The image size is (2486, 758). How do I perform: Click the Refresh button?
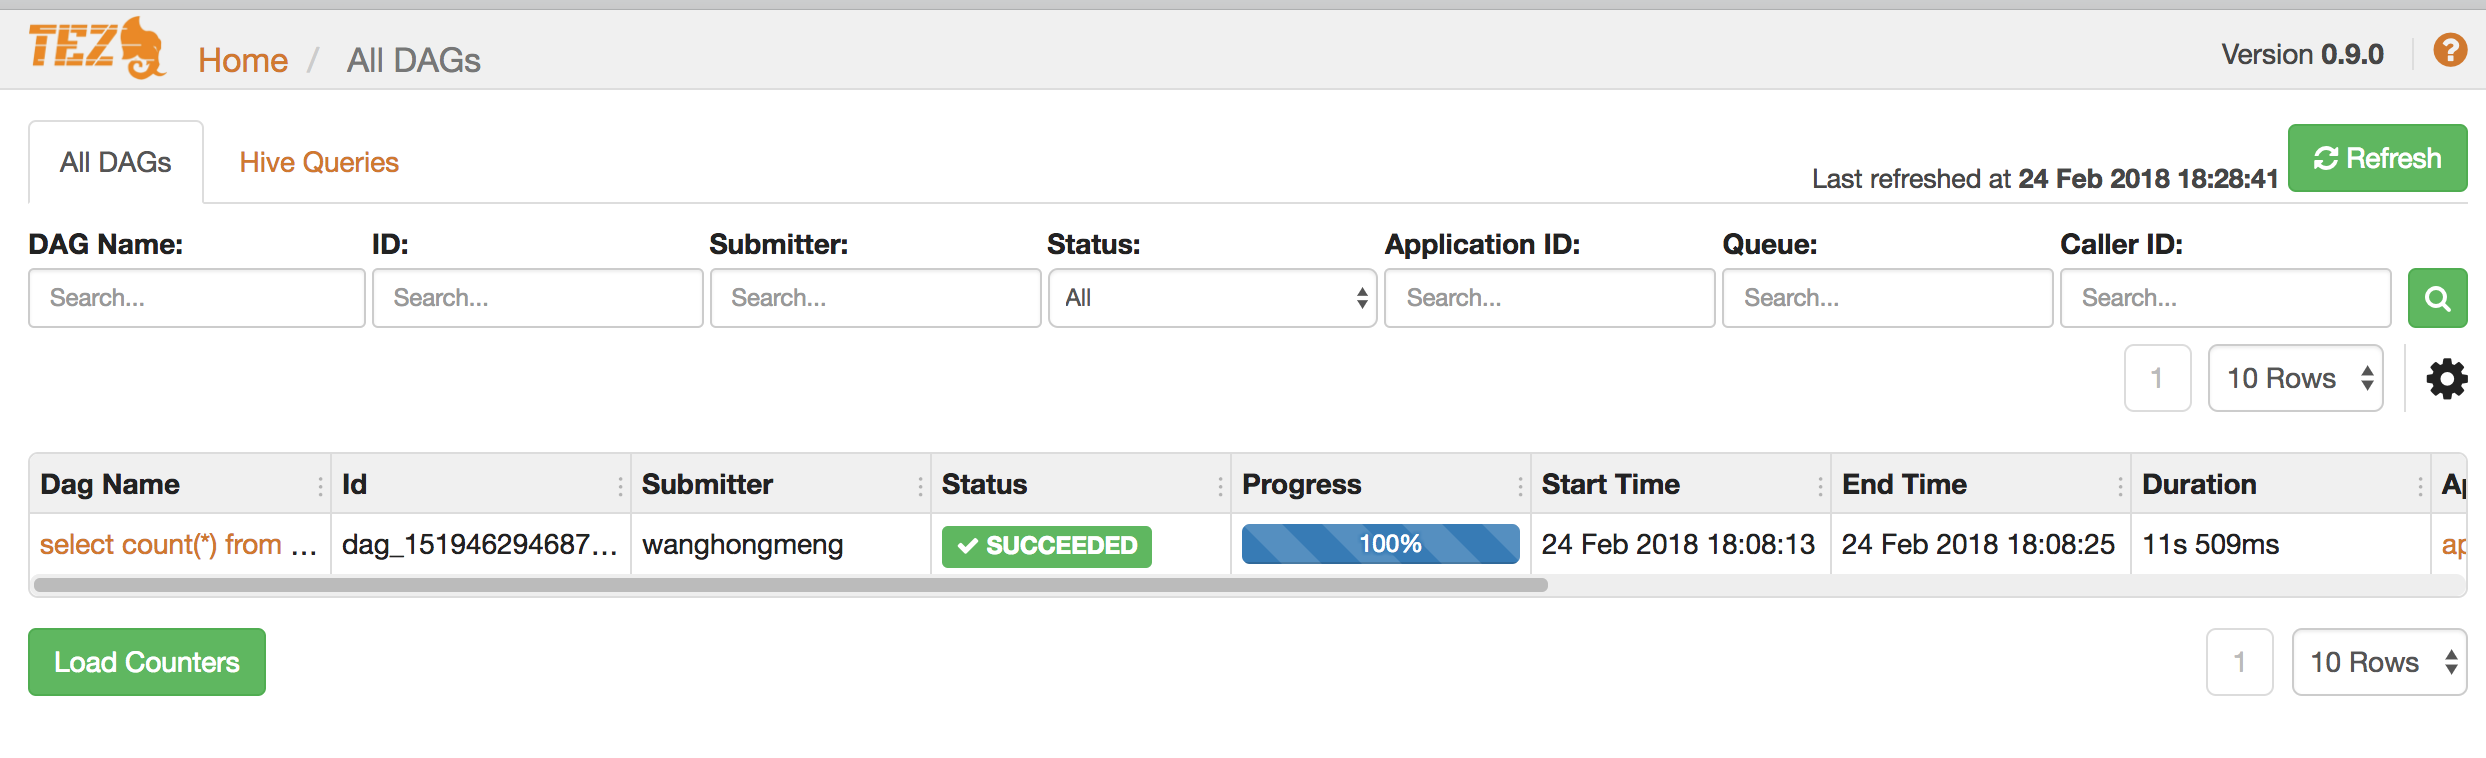2377,158
